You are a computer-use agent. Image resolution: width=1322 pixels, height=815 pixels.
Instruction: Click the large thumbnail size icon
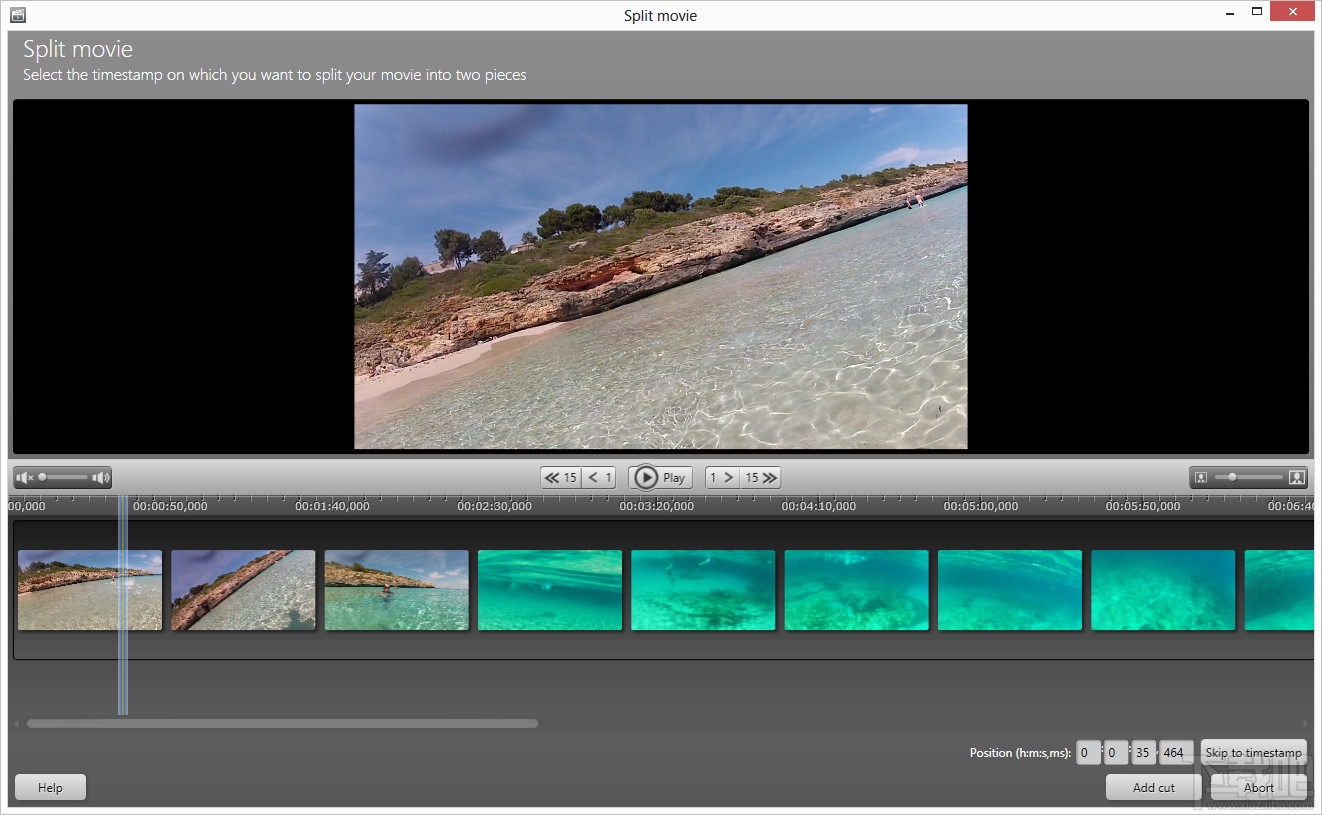(1296, 478)
